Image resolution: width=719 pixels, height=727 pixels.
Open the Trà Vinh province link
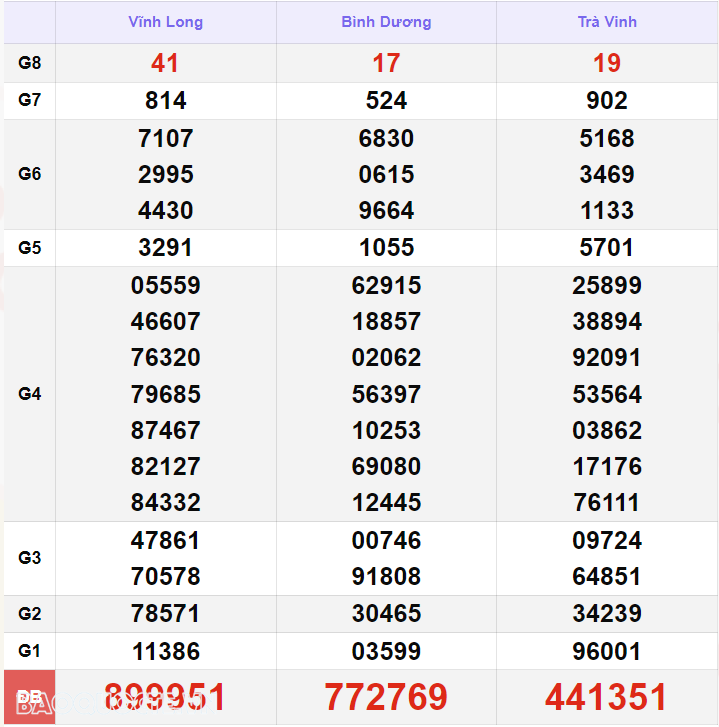607,22
